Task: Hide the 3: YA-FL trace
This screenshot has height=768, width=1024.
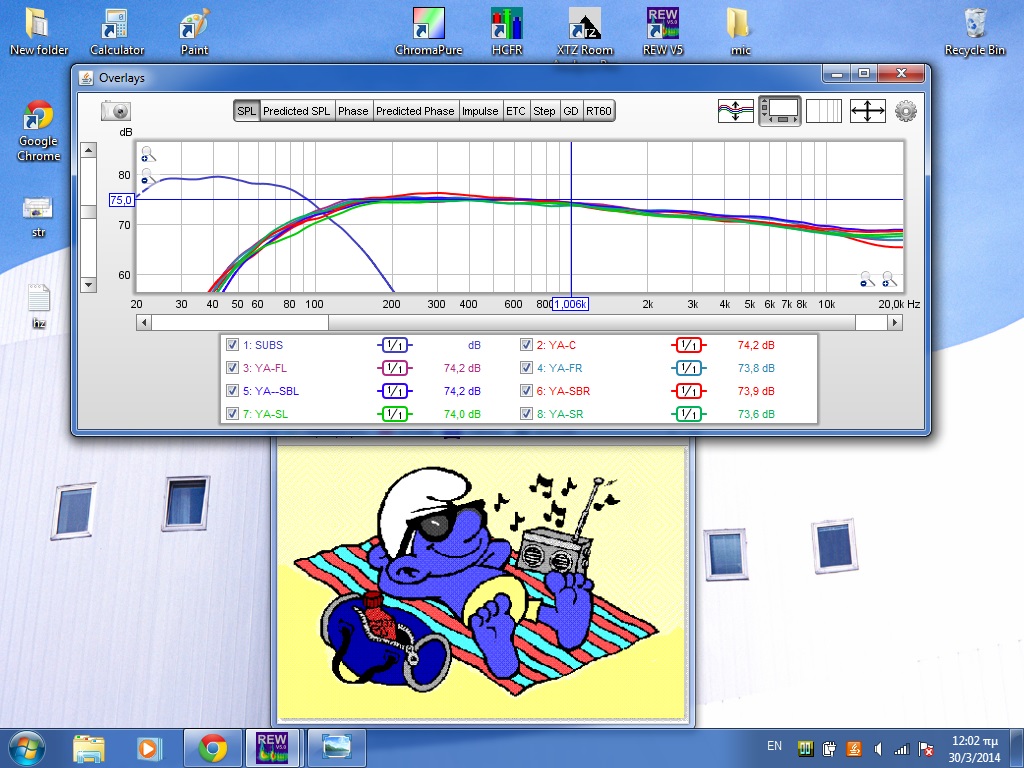Action: pos(232,368)
